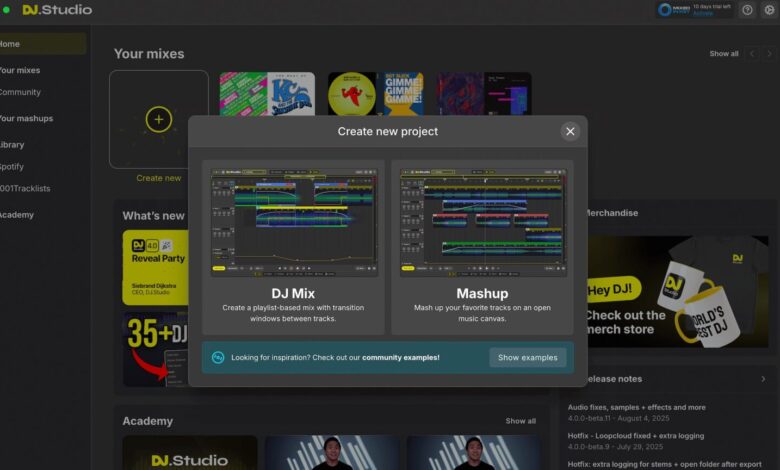Open the Reveal Party news card
Screen dimensions: 780x470
coord(155,268)
